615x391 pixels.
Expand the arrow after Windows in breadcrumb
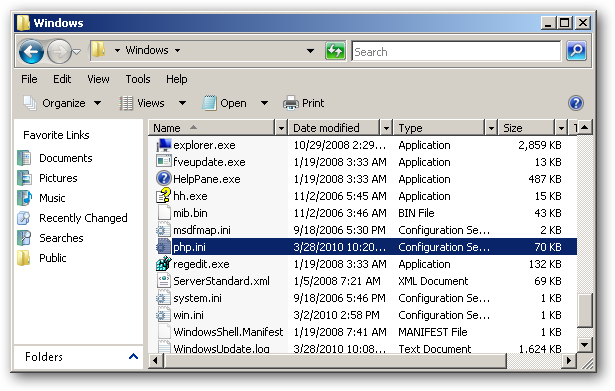(177, 51)
